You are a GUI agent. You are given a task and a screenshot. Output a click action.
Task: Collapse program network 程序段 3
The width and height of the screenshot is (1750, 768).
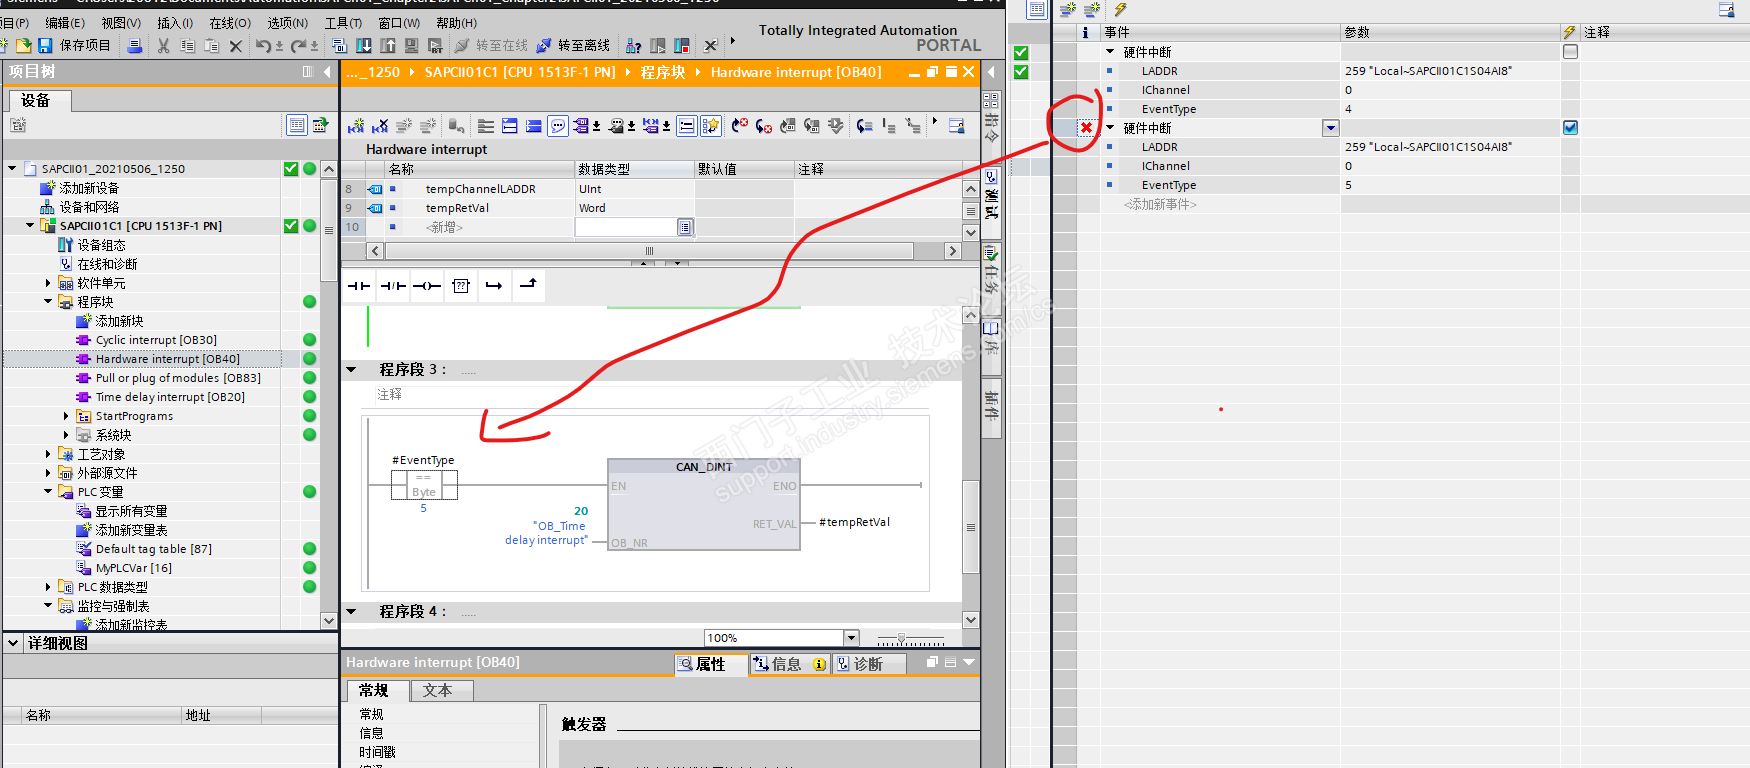[x=351, y=370]
